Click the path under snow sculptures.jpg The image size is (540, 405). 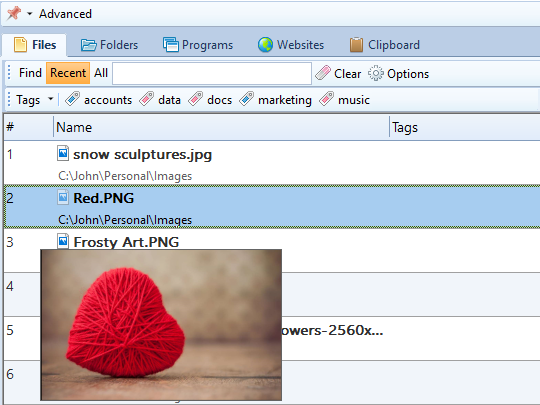tap(125, 176)
